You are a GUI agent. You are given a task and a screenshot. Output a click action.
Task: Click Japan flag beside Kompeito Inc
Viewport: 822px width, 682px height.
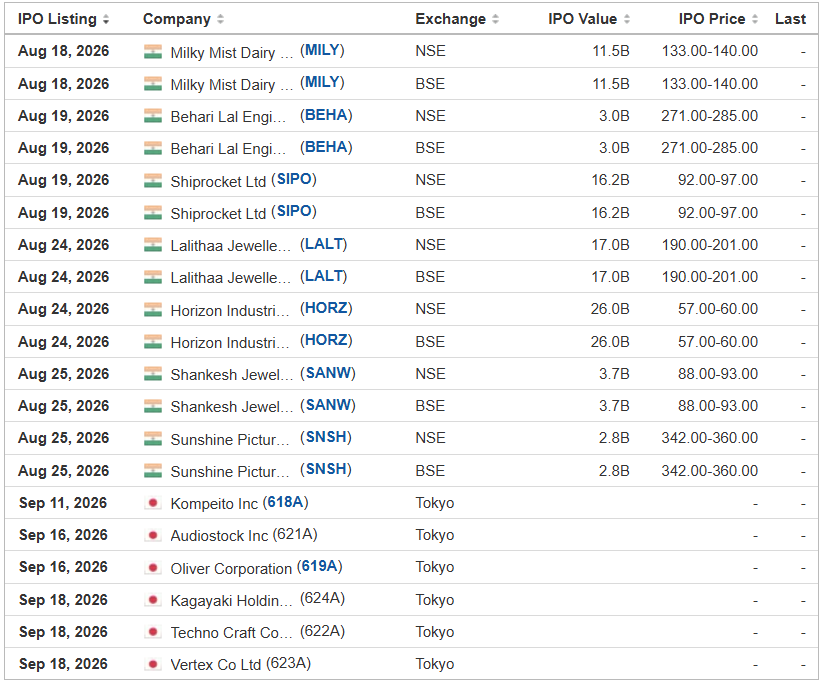153,503
